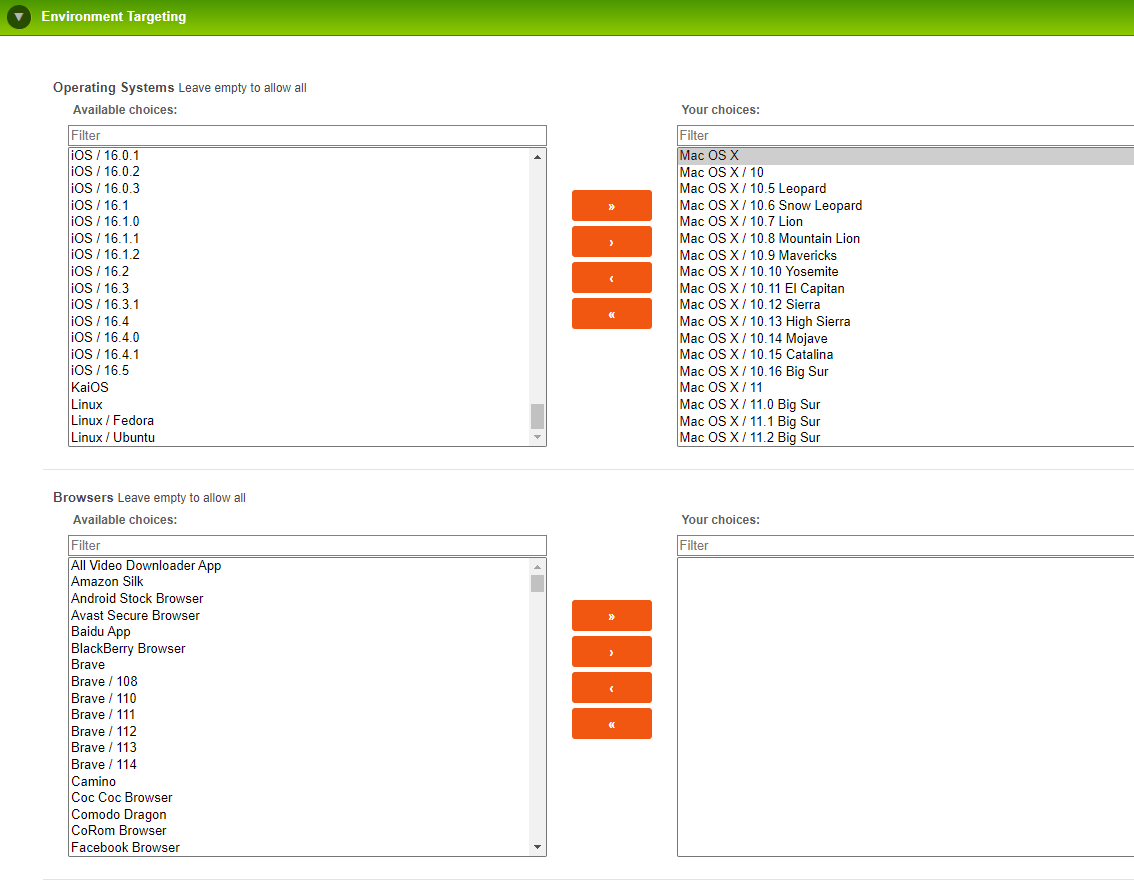Select 'iOS / 16.3.1' option

click(299, 304)
